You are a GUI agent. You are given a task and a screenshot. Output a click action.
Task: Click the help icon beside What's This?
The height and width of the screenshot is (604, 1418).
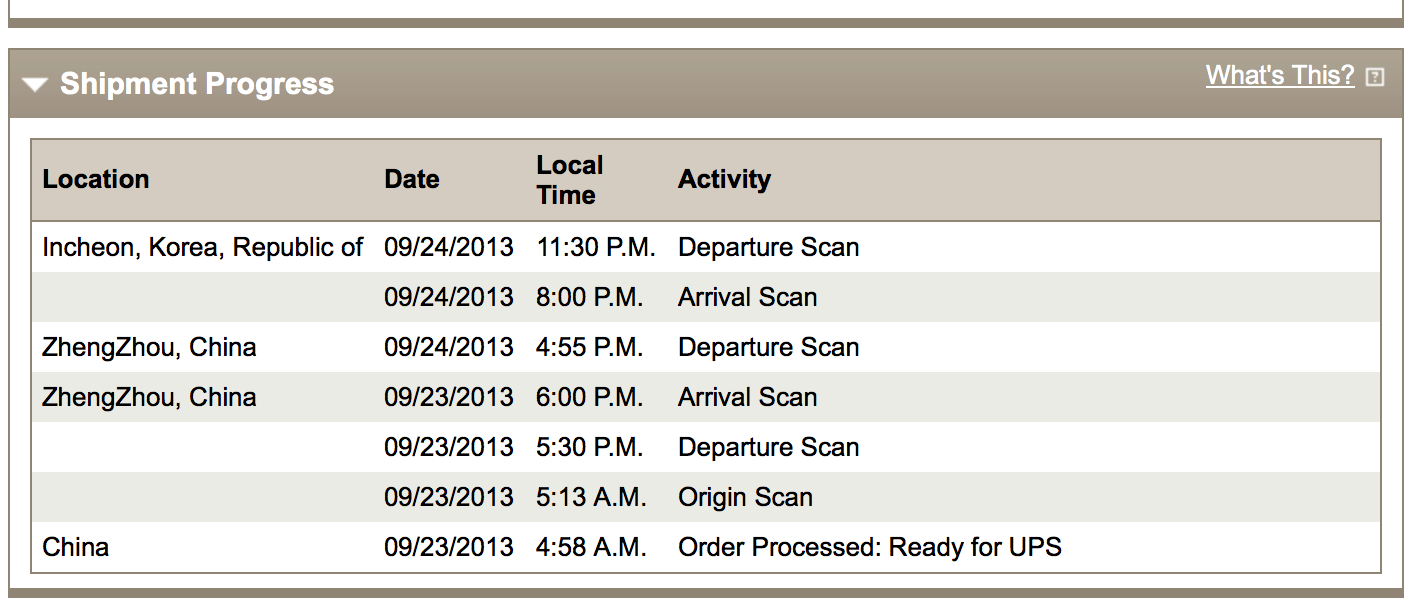pyautogui.click(x=1375, y=77)
